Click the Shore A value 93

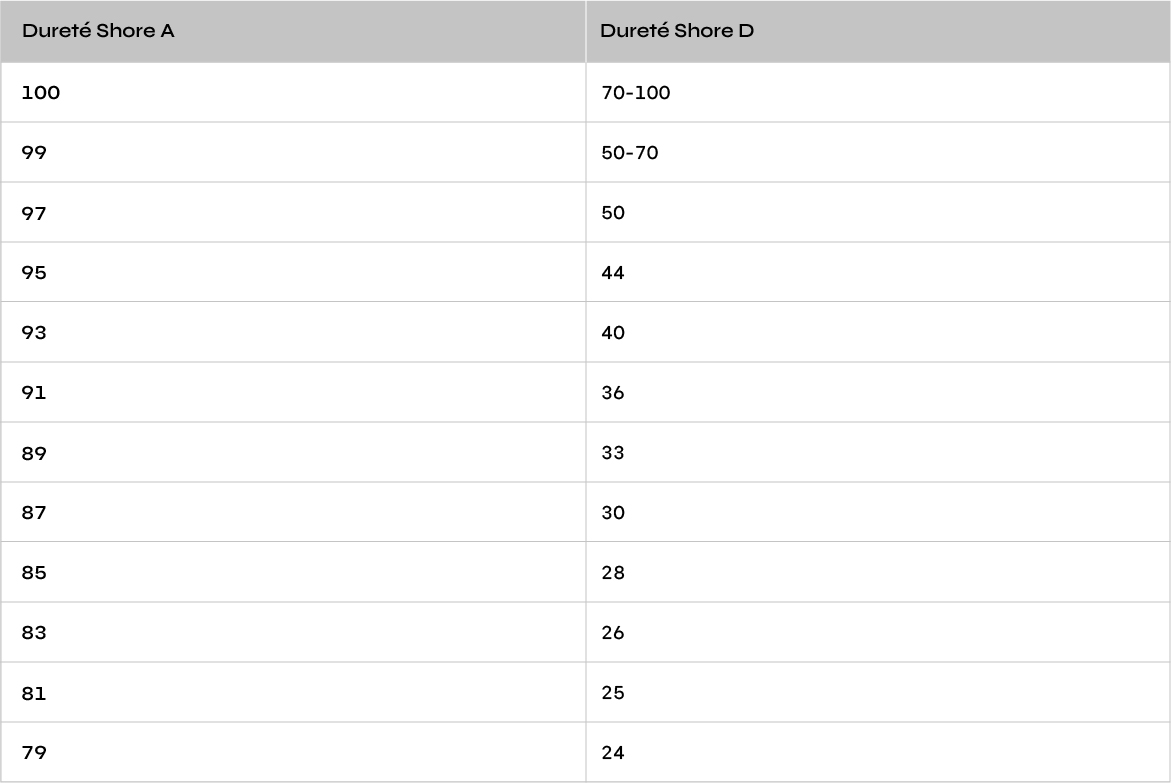click(34, 332)
